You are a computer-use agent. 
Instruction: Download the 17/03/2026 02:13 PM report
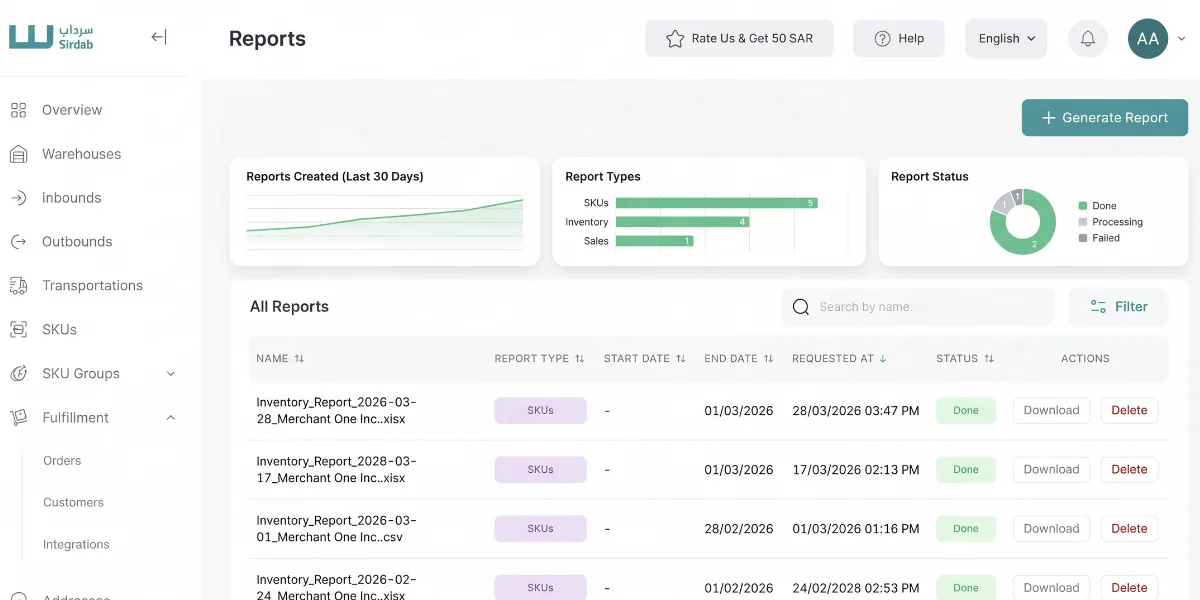tap(1051, 470)
